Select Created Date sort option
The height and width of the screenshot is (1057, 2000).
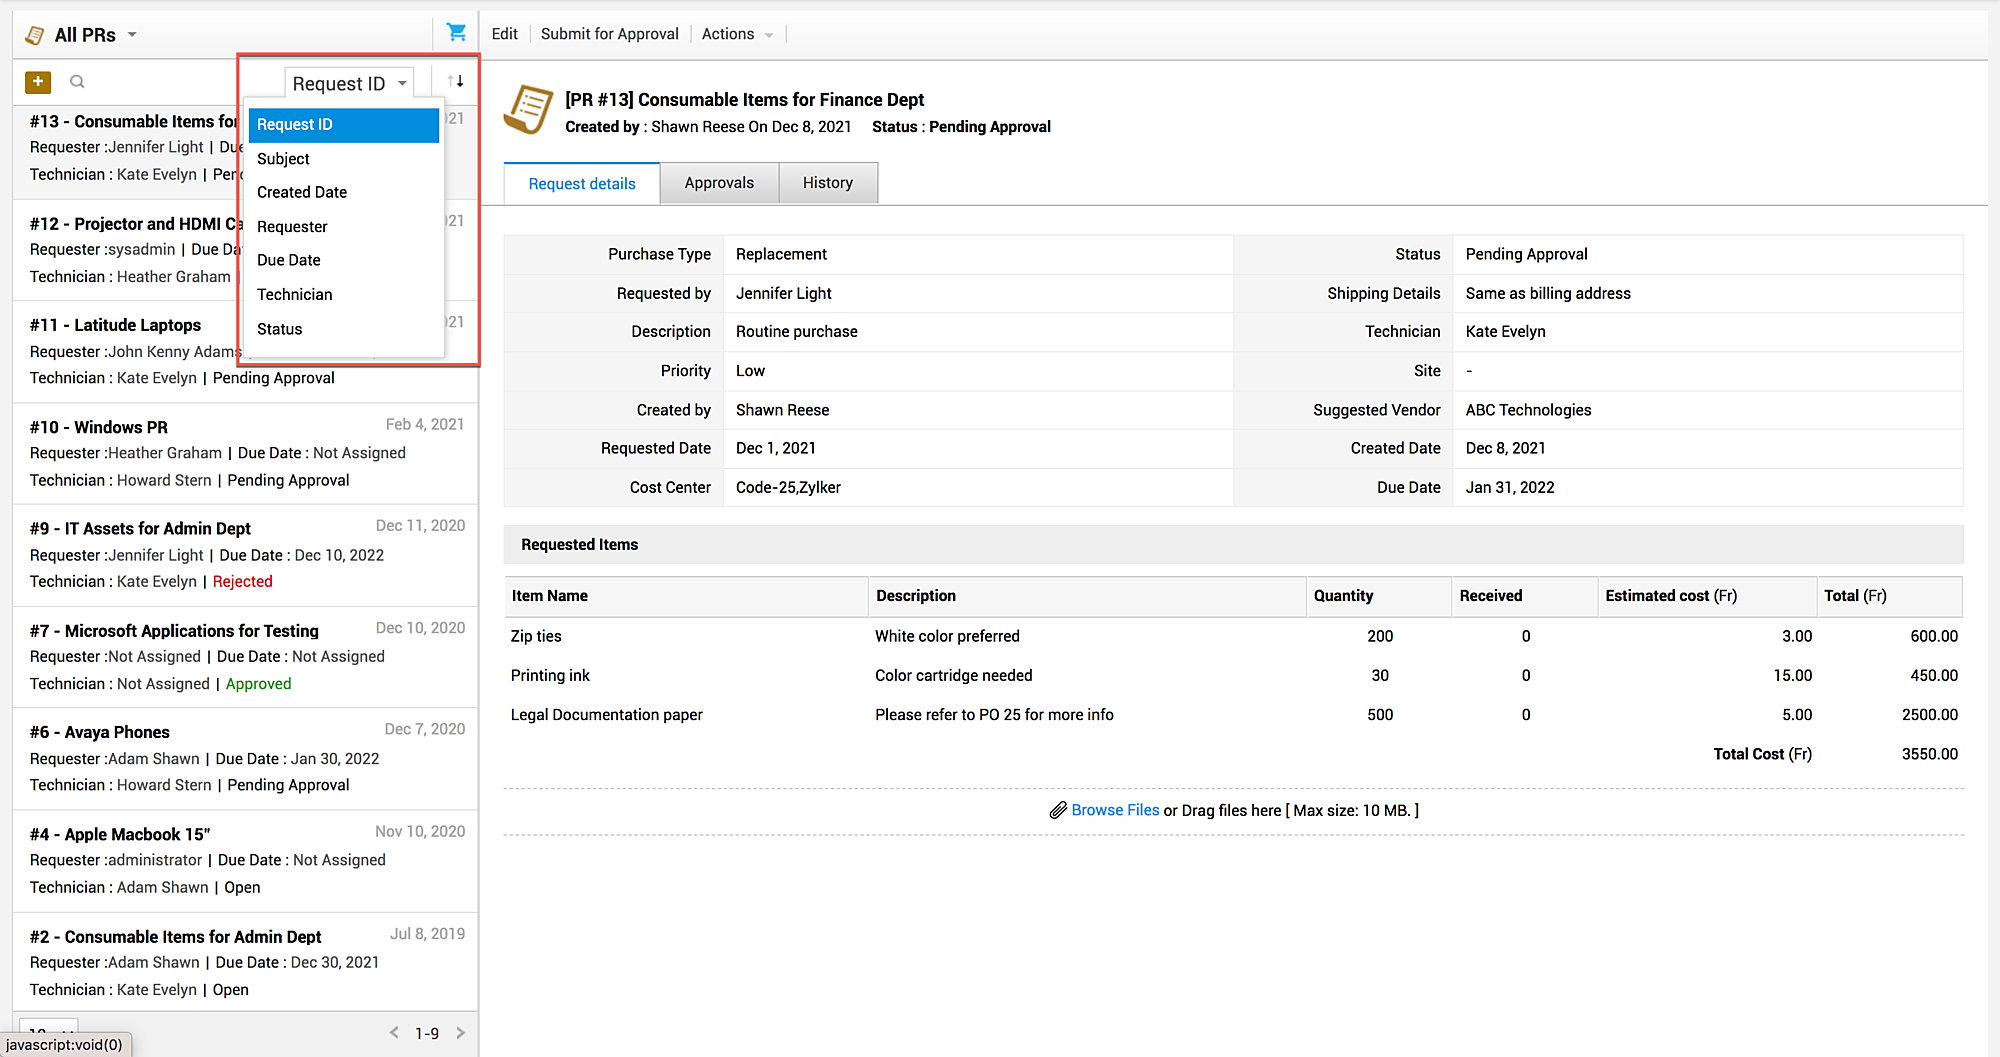click(302, 192)
